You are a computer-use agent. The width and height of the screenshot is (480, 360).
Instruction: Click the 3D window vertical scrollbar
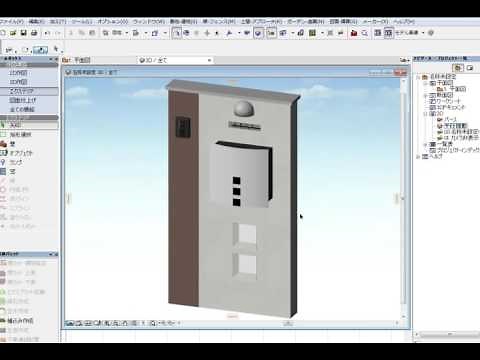coord(404,198)
